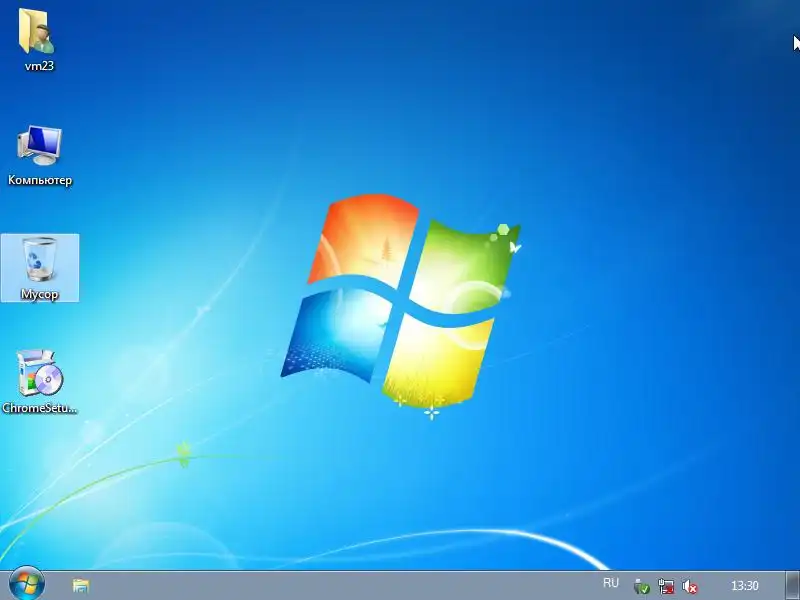Switch input language via RU indicator
Image resolution: width=800 pixels, height=600 pixels.
[x=611, y=583]
